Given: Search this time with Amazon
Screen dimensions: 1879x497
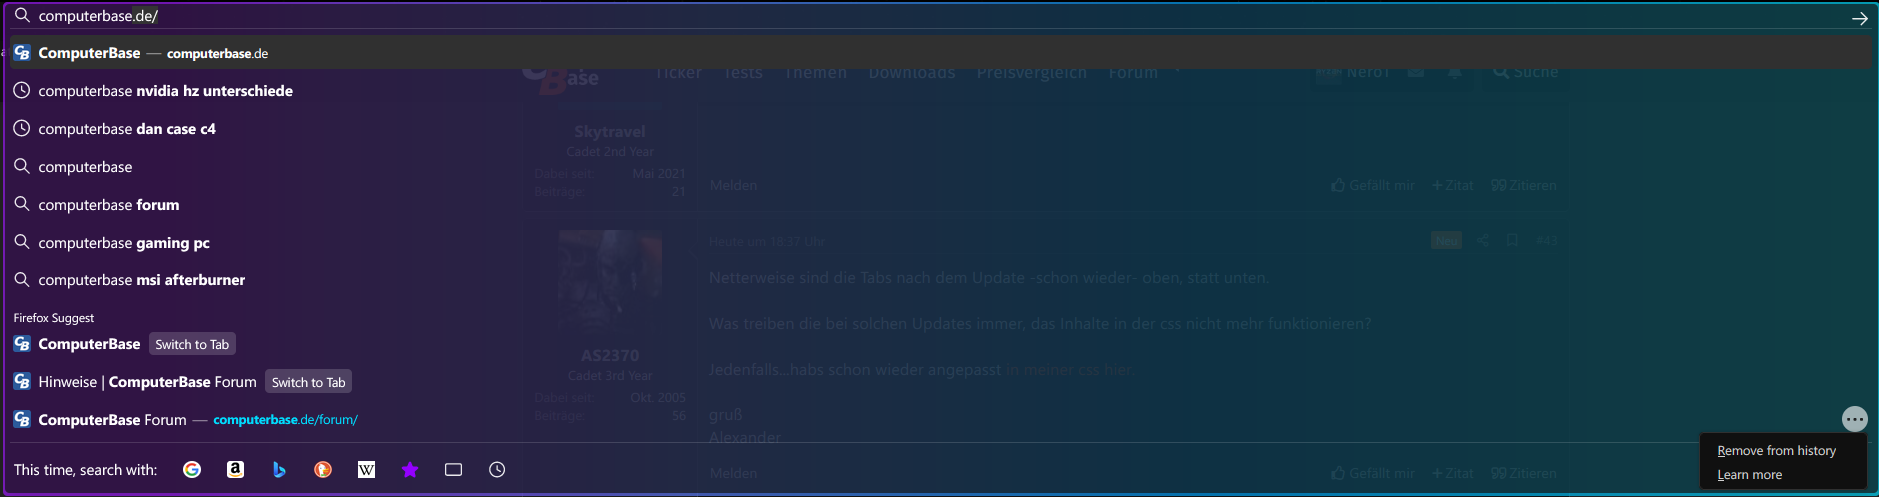Looking at the screenshot, I should click(x=235, y=470).
